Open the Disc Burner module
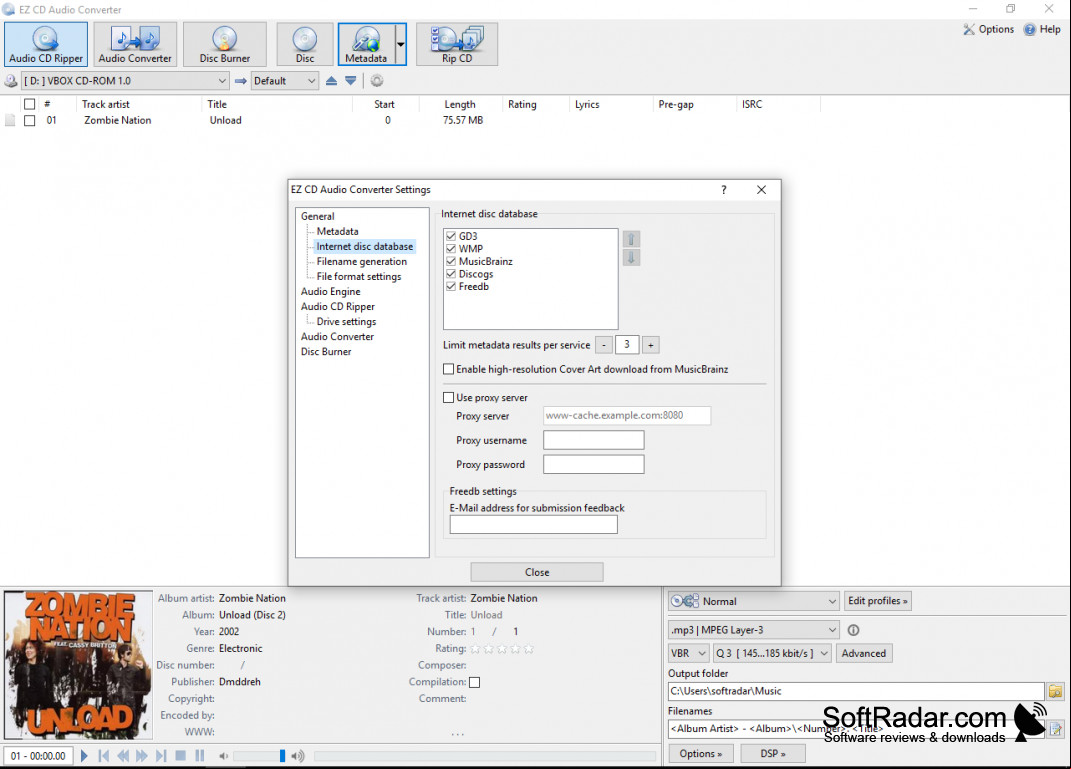 coord(224,44)
